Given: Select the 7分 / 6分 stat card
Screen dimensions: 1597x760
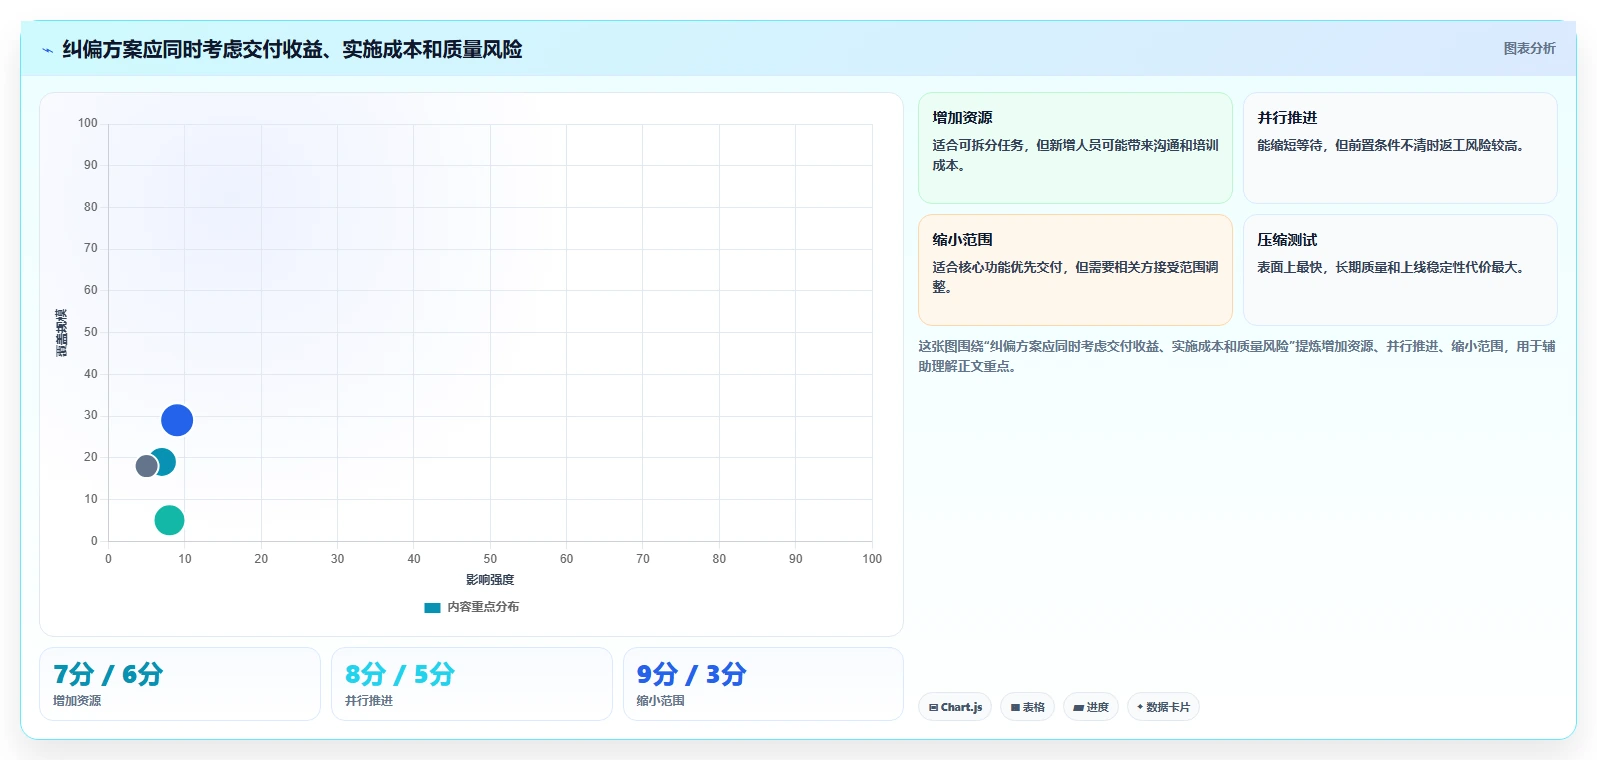Looking at the screenshot, I should tap(180, 684).
